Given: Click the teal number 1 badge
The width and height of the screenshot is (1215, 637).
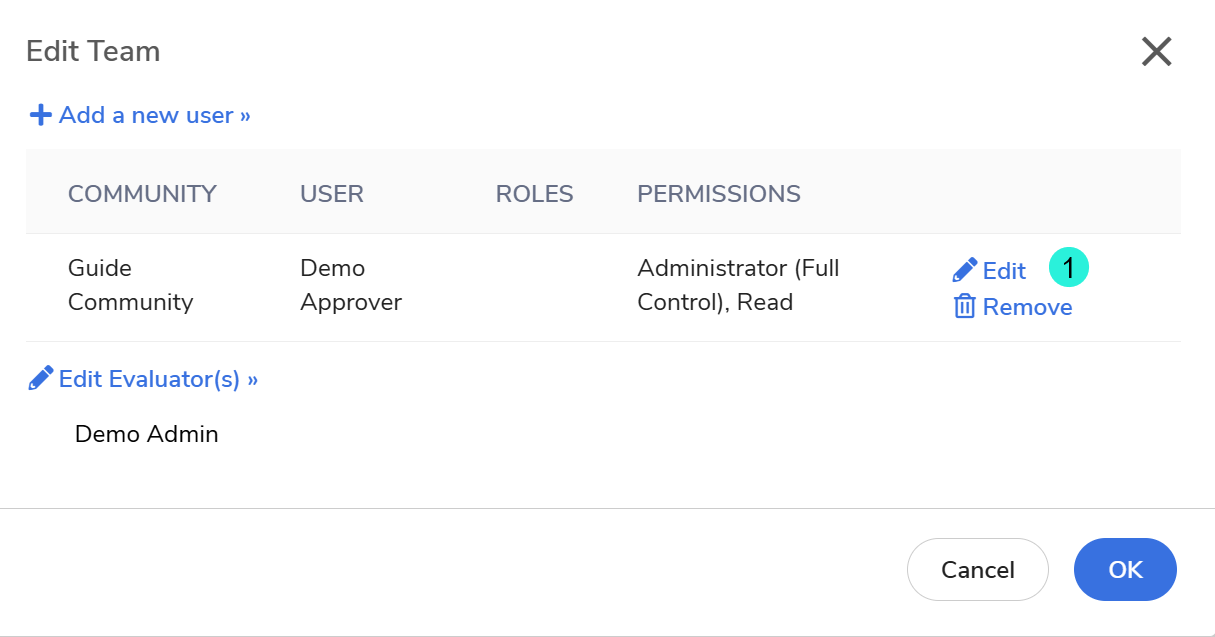Looking at the screenshot, I should tap(1068, 269).
